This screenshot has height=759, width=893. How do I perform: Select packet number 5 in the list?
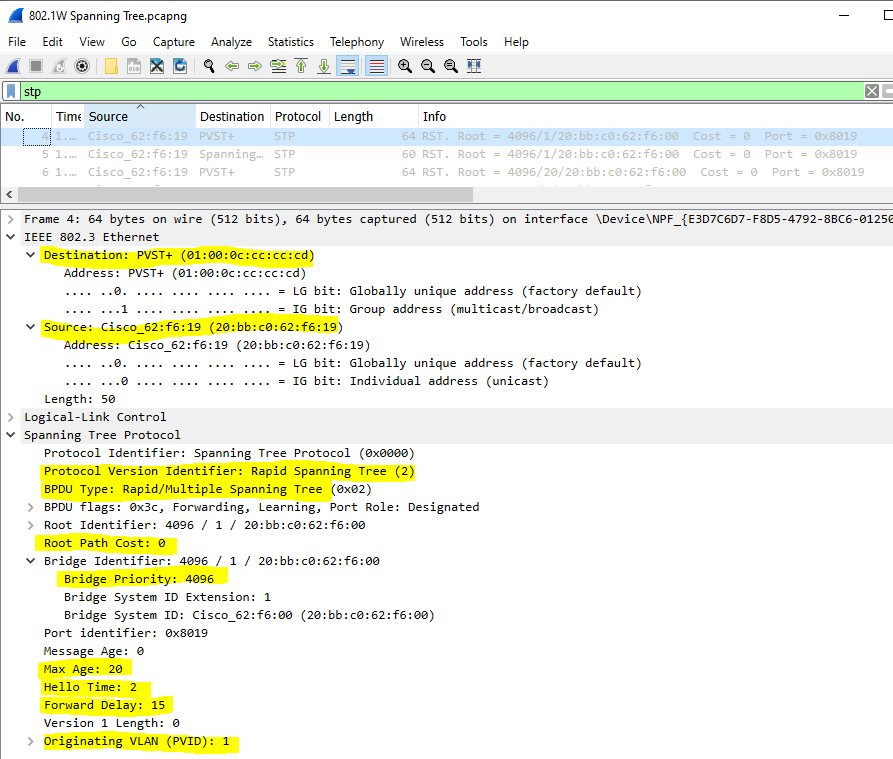click(x=446, y=154)
